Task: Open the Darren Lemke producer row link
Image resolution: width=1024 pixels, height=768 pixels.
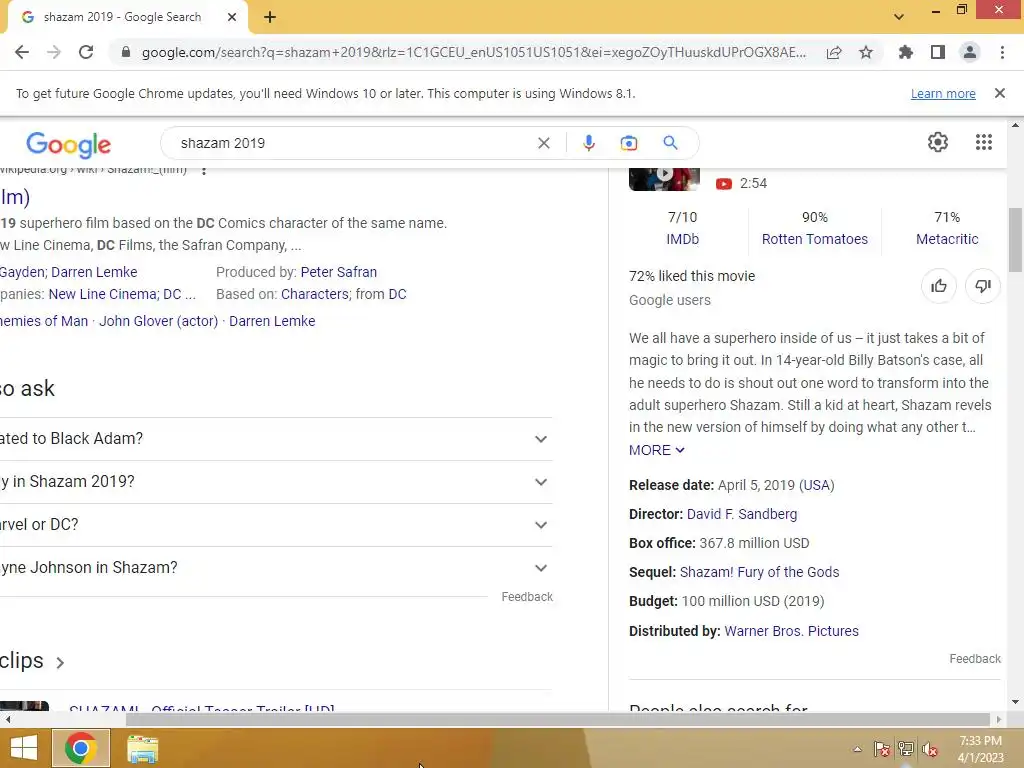Action: pyautogui.click(x=94, y=272)
